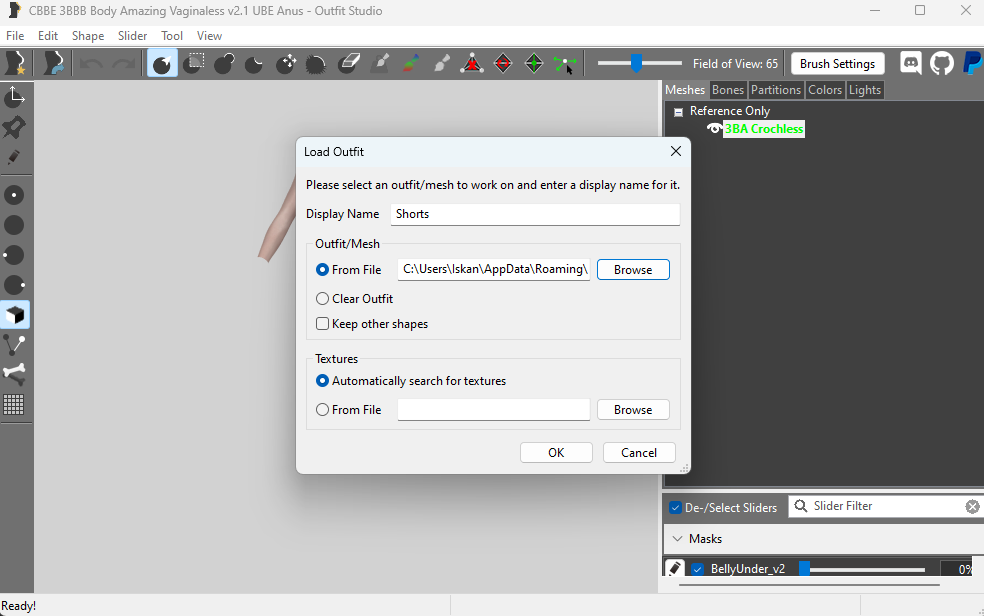Click the circle icon with center dot
The width and height of the screenshot is (984, 616).
tap(14, 195)
